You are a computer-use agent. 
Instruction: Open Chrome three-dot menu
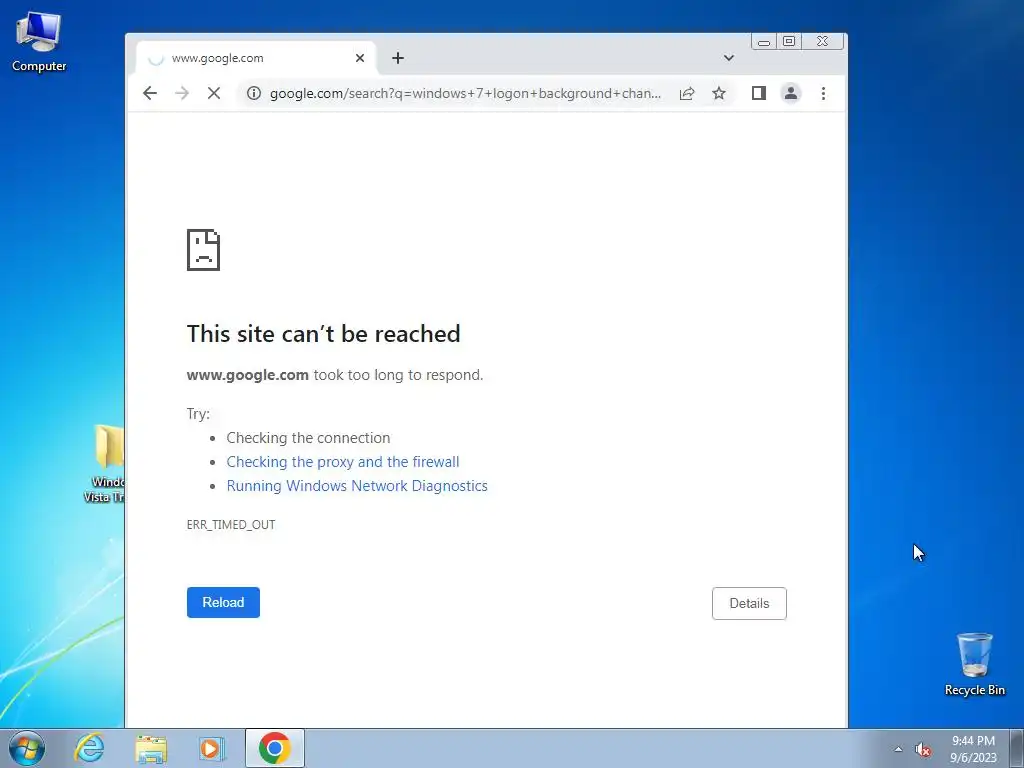(x=823, y=93)
